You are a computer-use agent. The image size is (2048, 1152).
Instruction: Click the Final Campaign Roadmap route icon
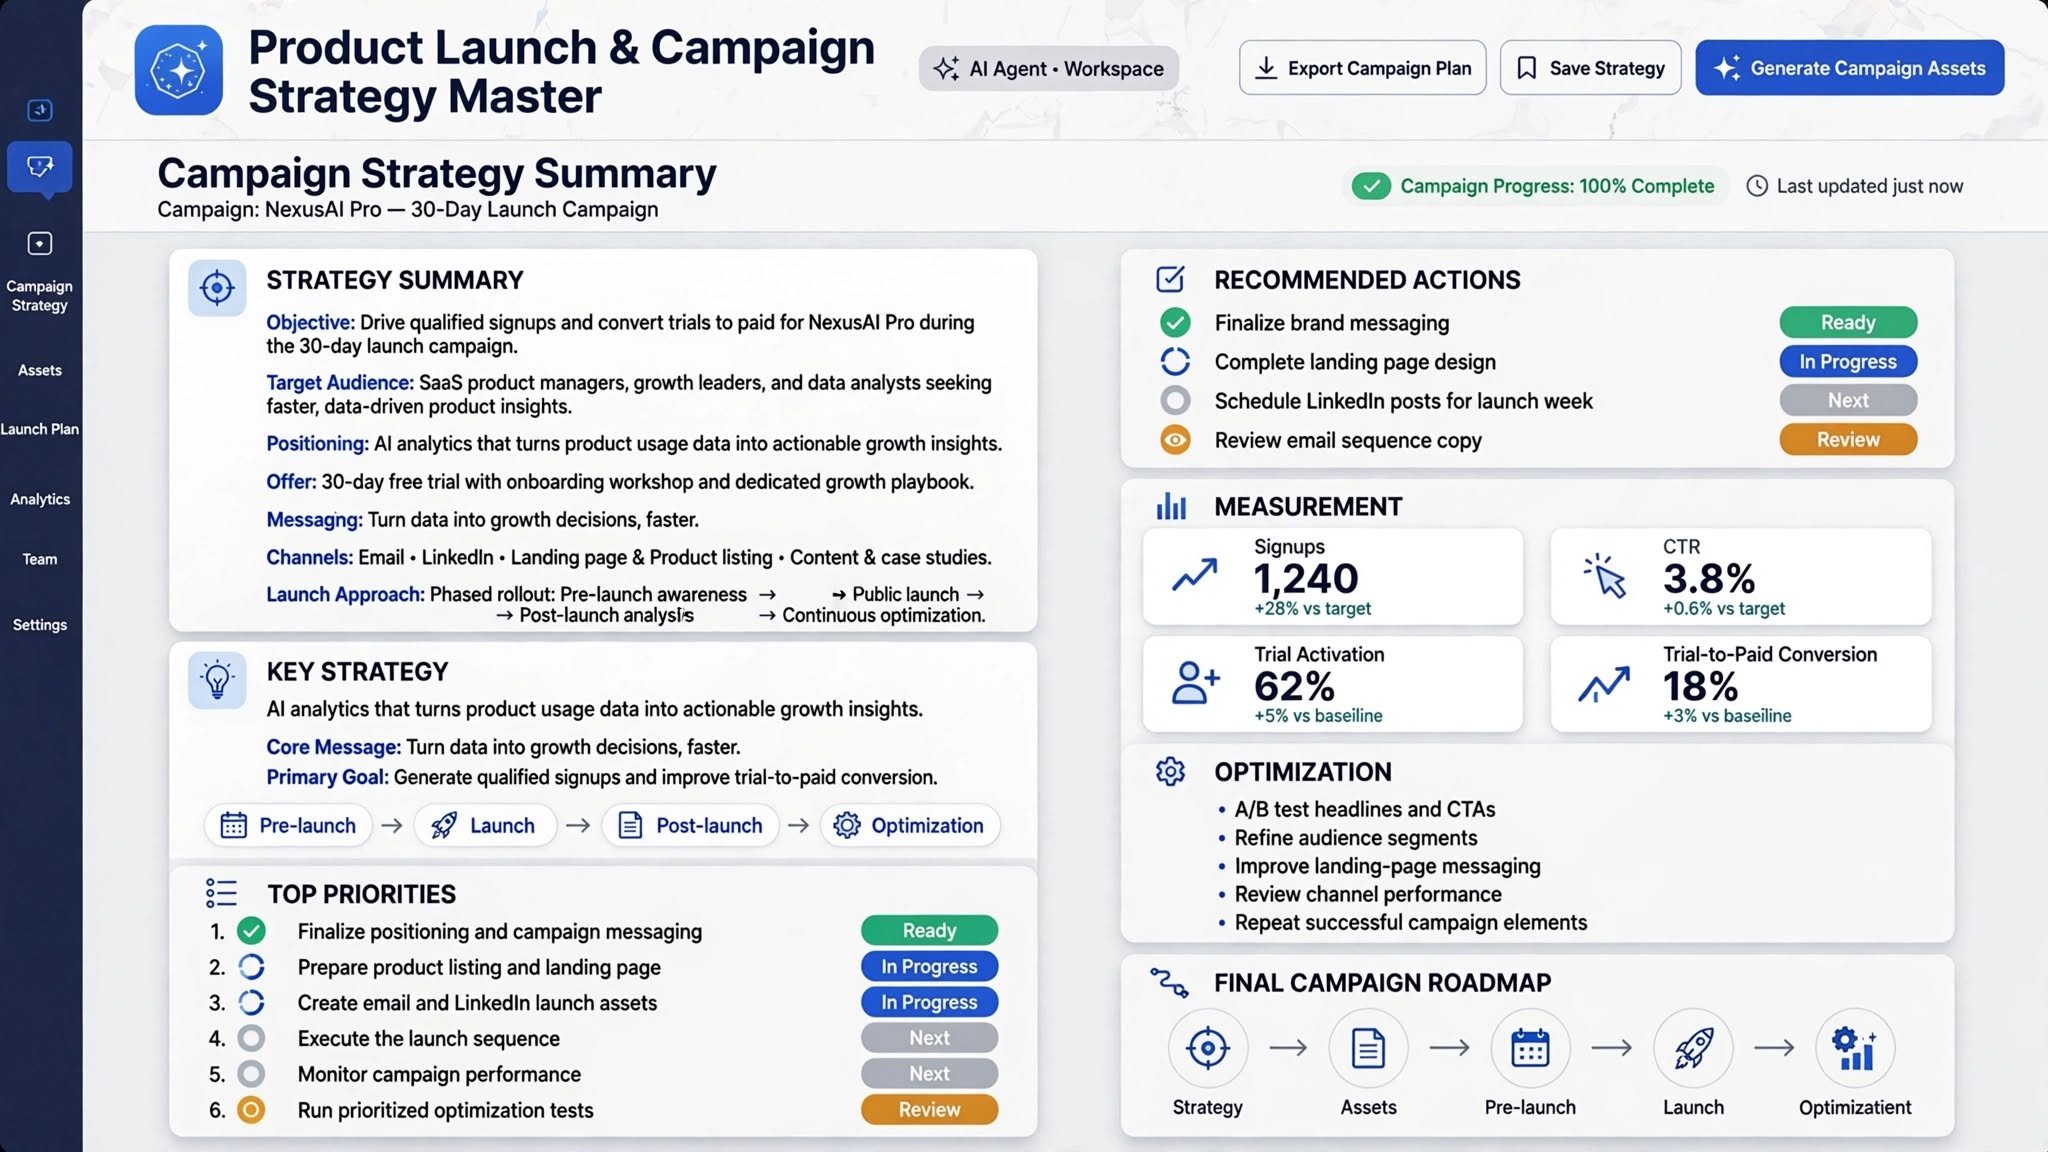coord(1169,982)
